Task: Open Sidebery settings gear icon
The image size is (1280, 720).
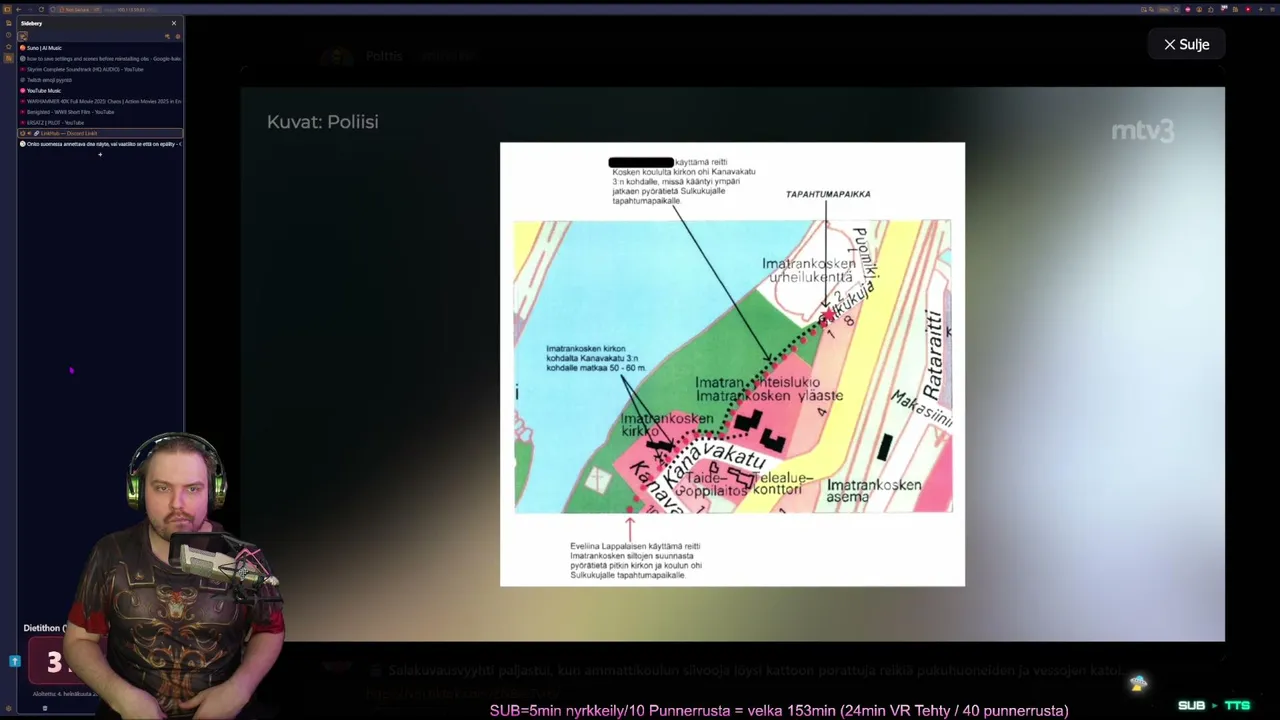Action: 178,37
